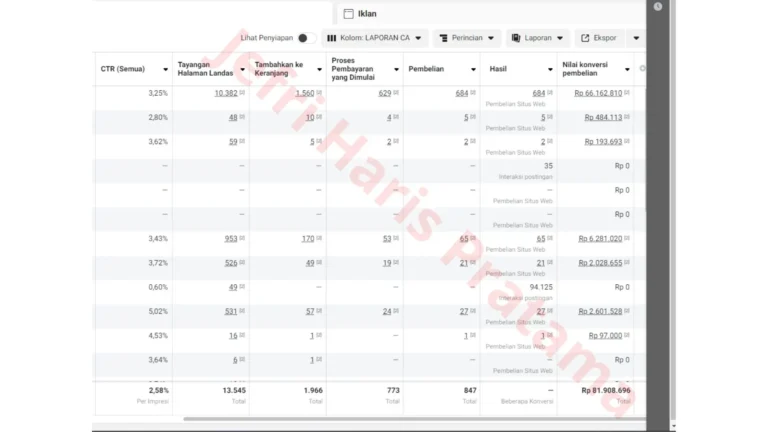Screen dimensions: 768x432
Task: Open the Perincian breakdown dropdown
Action: pos(466,38)
